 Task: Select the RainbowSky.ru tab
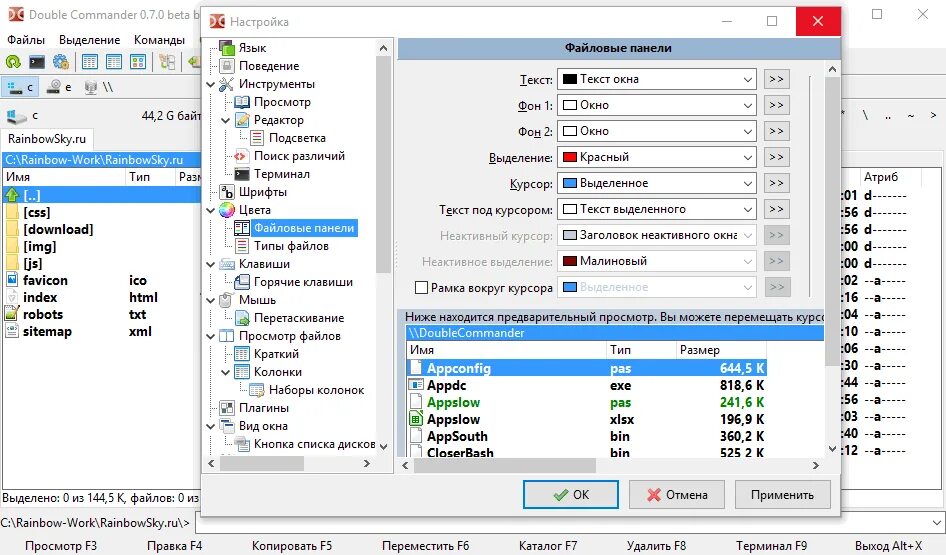tap(46, 139)
